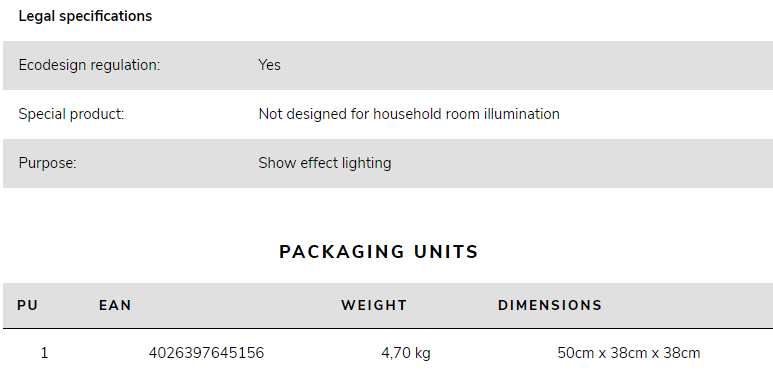This screenshot has height=379, width=773.
Task: Click EAN number 4026397645156
Action: tap(207, 353)
